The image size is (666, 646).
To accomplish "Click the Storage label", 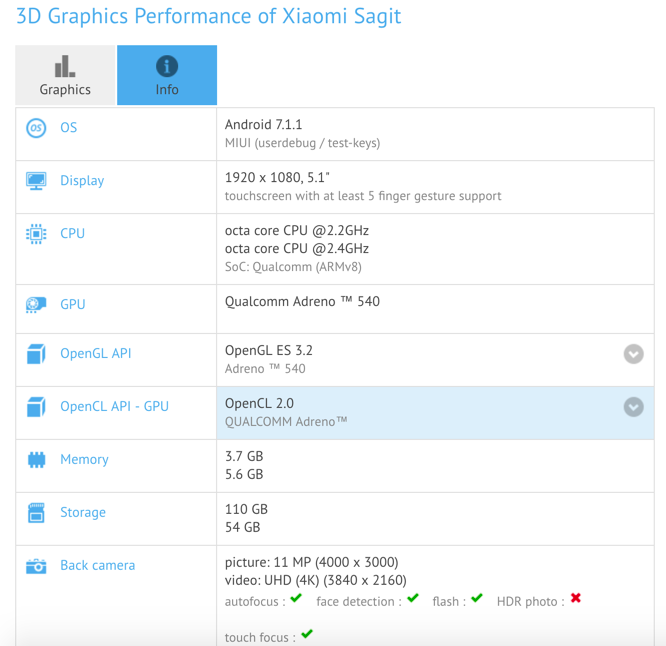I will point(83,512).
